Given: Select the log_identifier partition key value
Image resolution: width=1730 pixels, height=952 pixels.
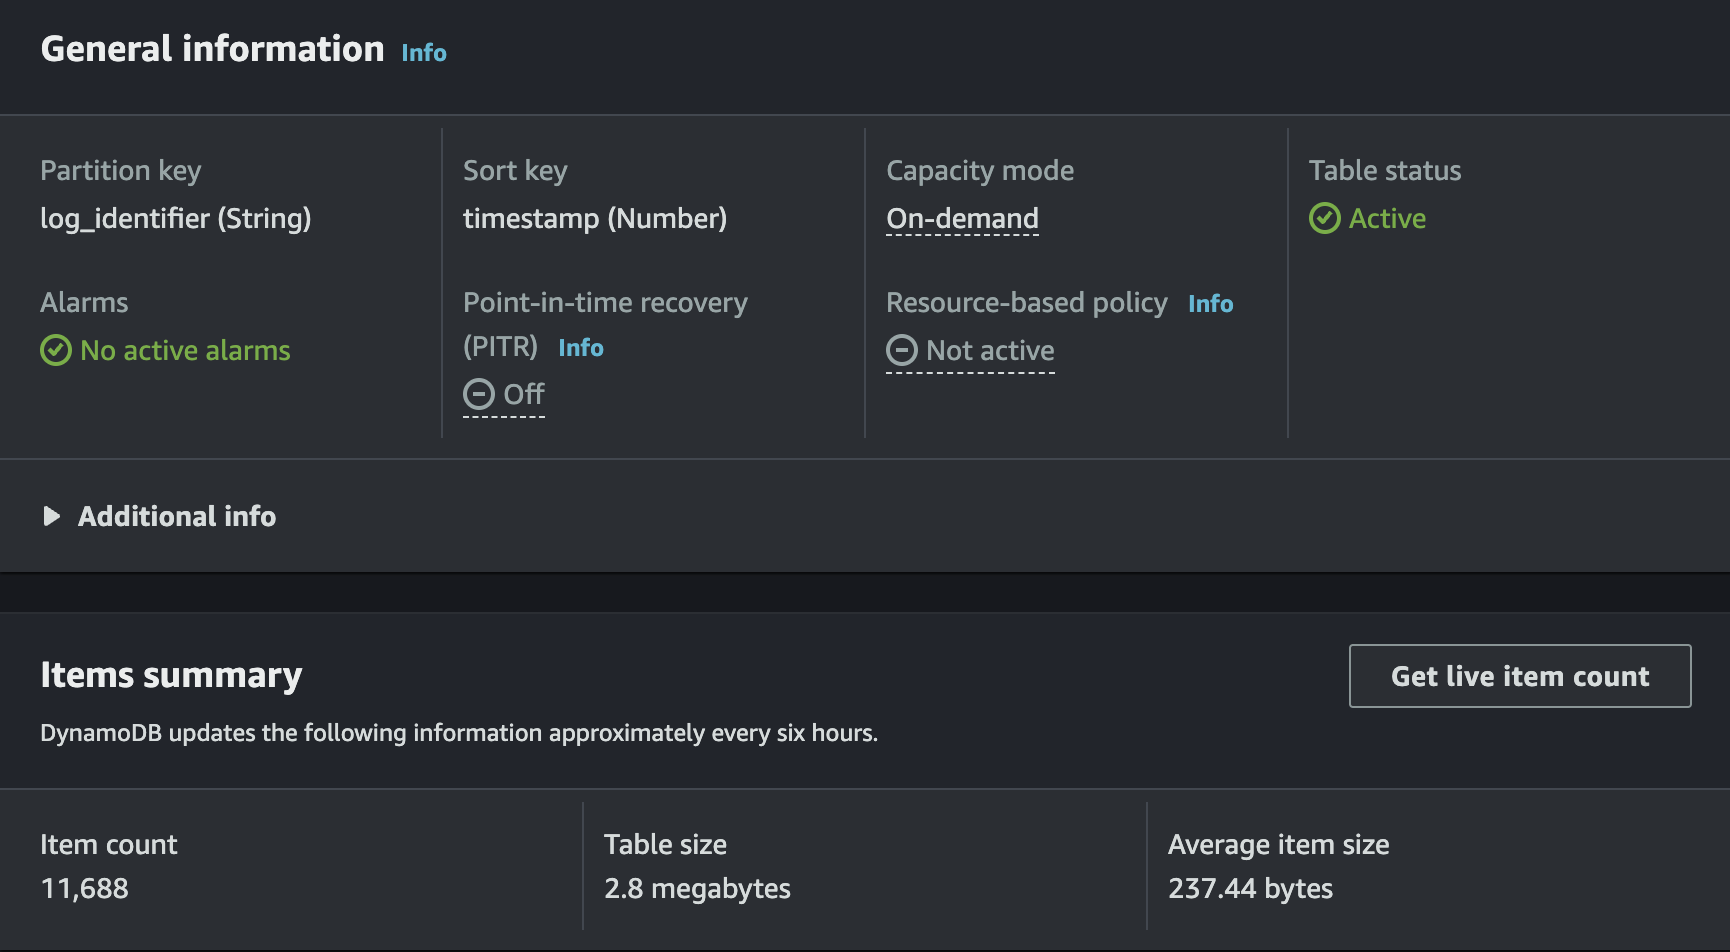Looking at the screenshot, I should coord(176,218).
